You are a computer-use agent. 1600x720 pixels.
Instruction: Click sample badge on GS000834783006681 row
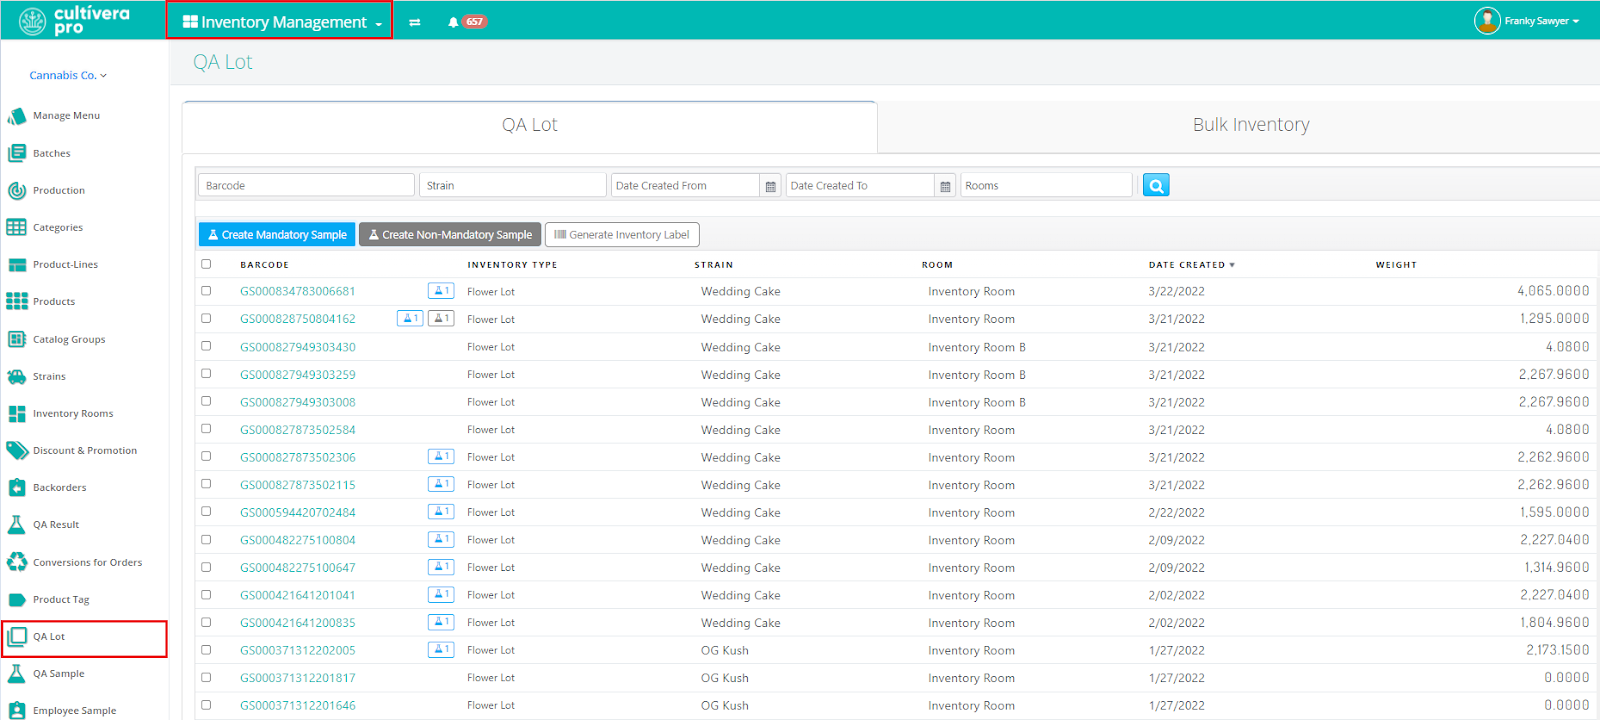point(441,291)
